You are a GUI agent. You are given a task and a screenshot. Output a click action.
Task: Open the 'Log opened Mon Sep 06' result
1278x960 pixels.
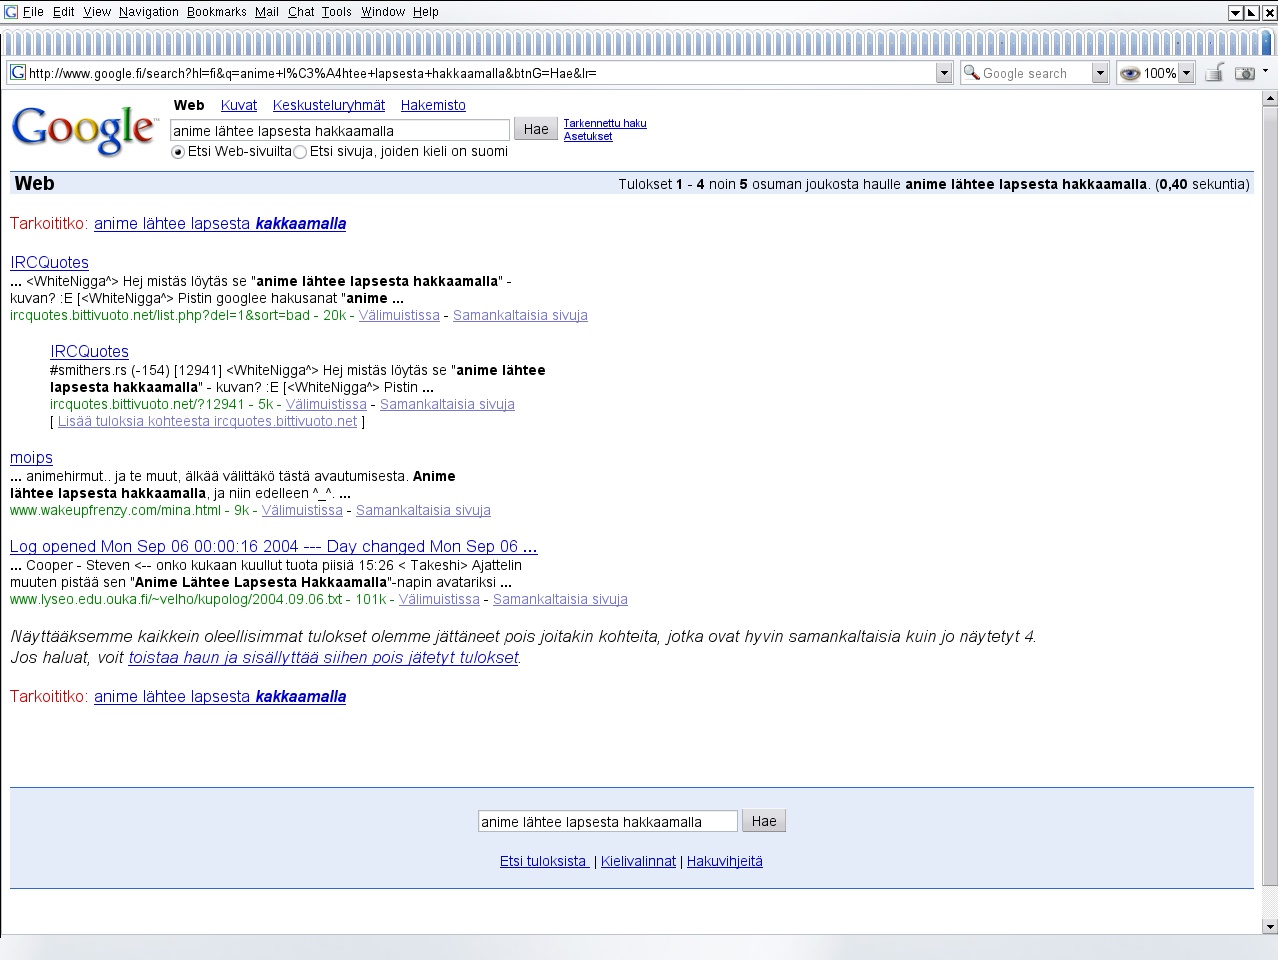(273, 546)
